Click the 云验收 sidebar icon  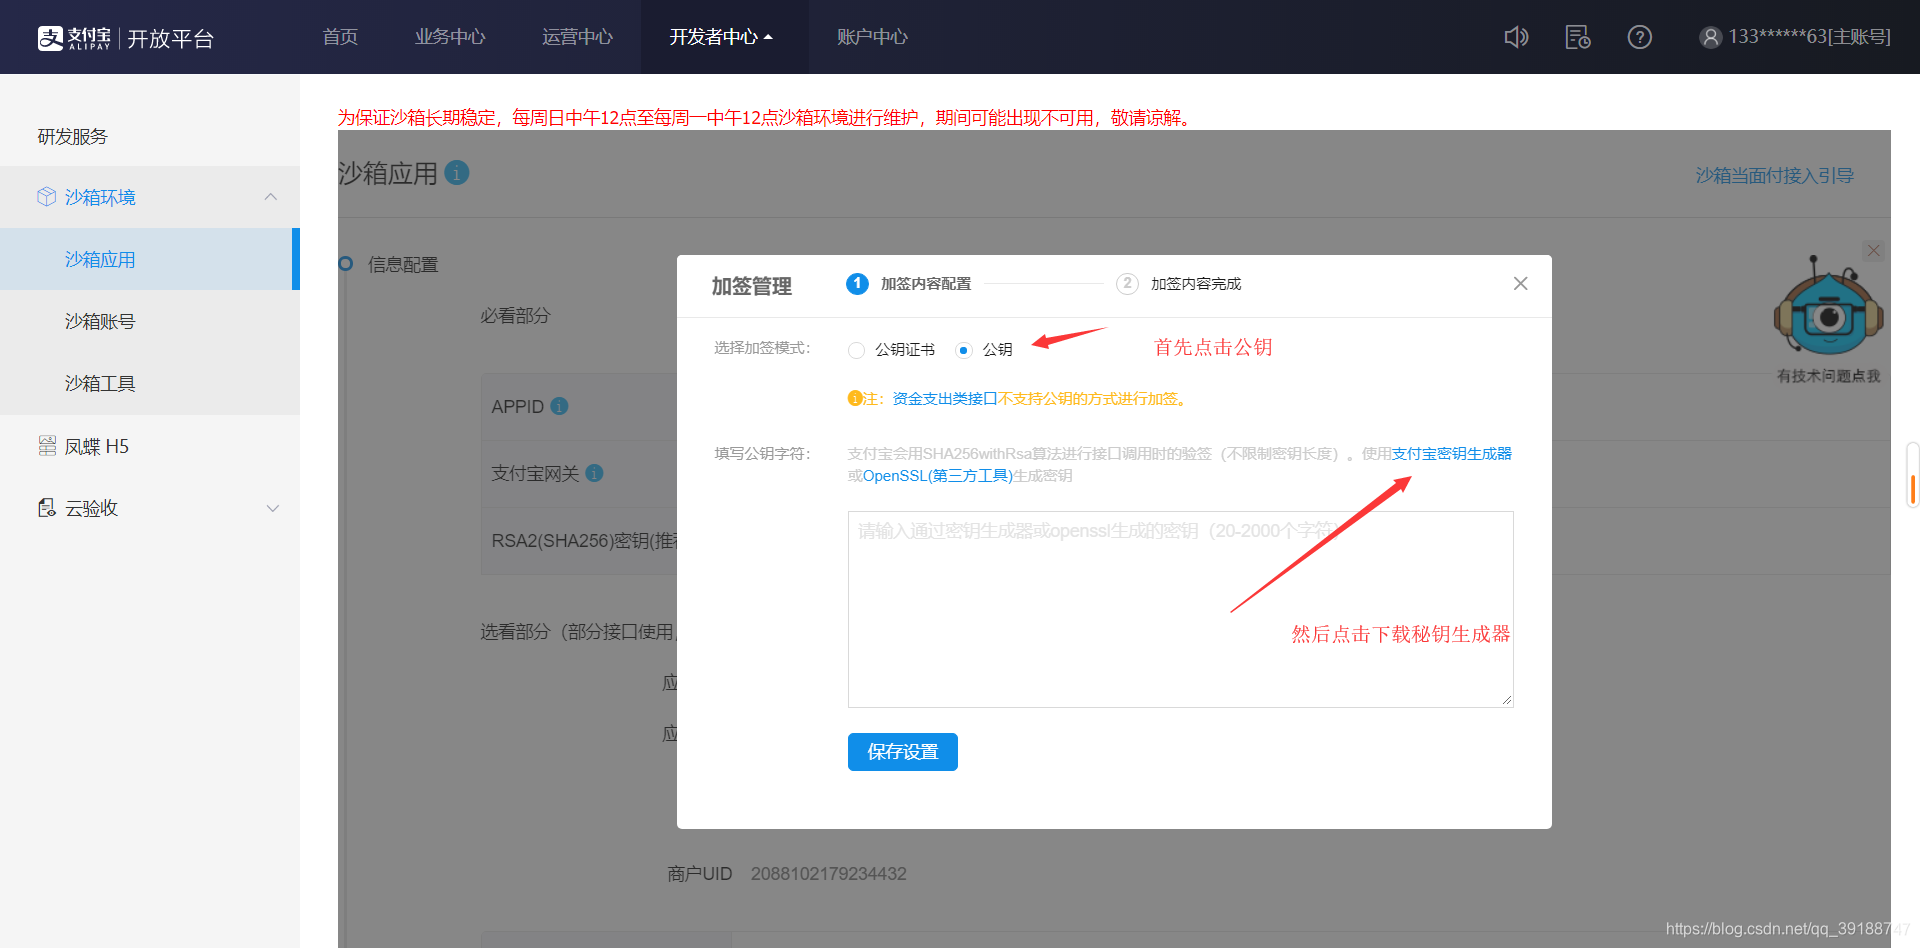tap(47, 508)
